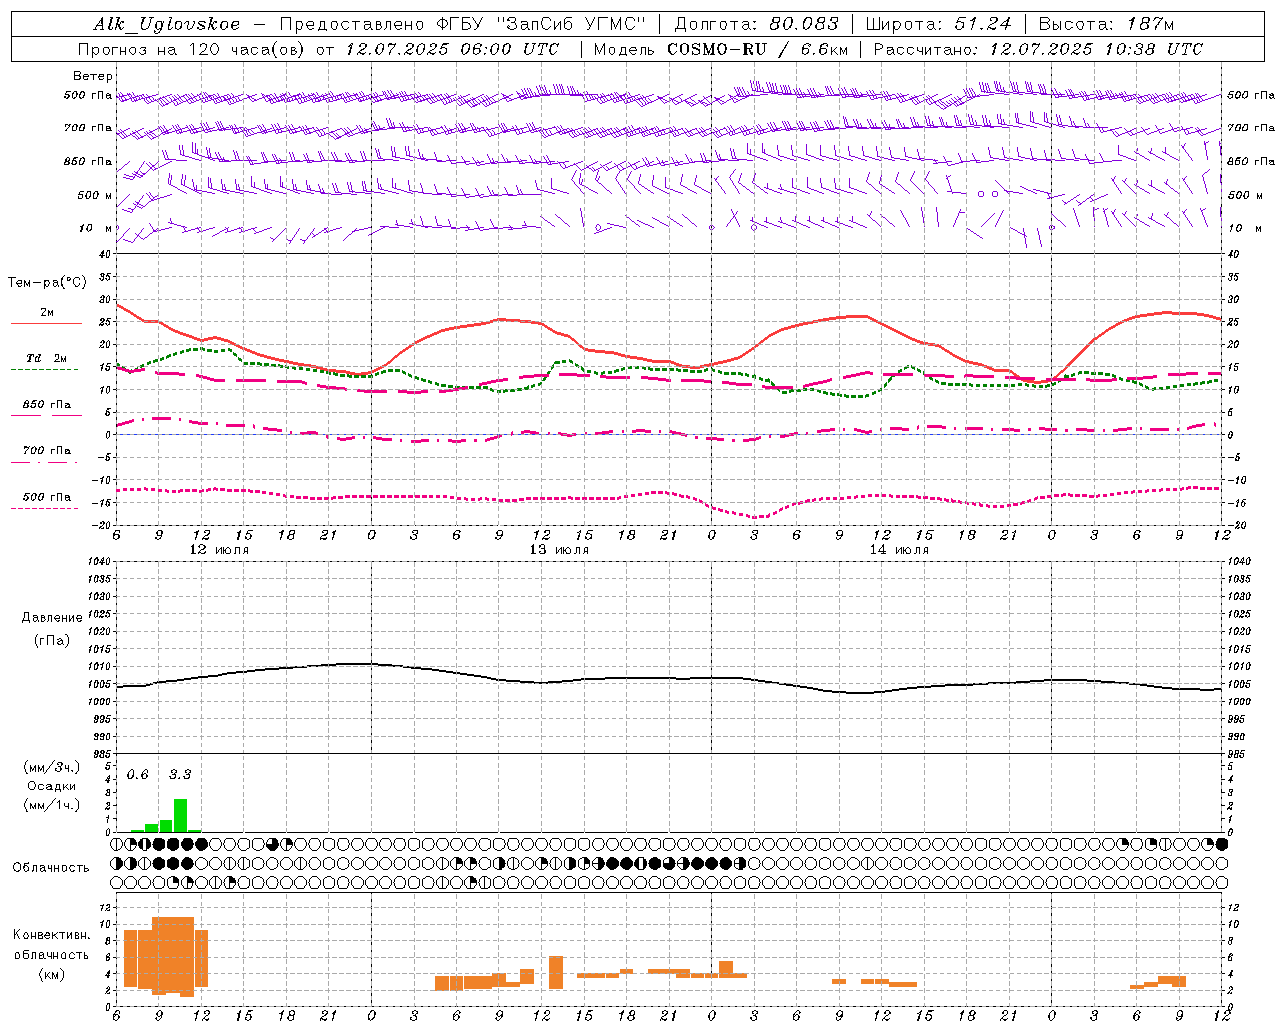The image size is (1280, 1024).
Task: Select the (км) unit label
Action: 52,974
